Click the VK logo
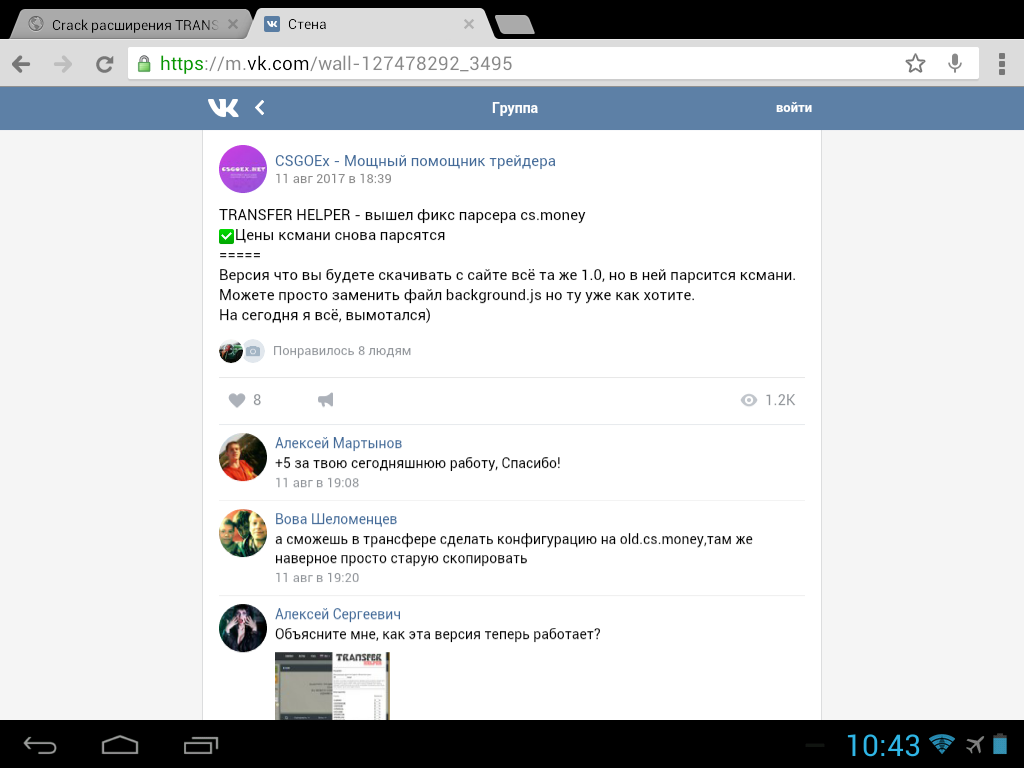The width and height of the screenshot is (1024, 768). [223, 108]
